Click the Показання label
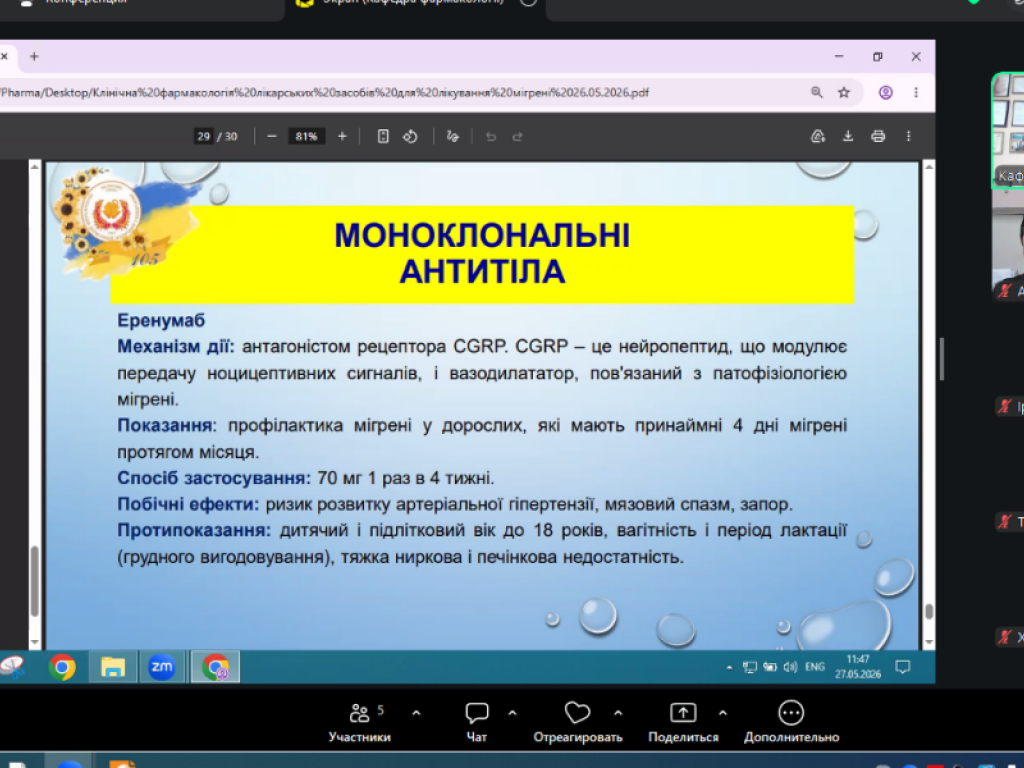The width and height of the screenshot is (1024, 768). pos(167,425)
